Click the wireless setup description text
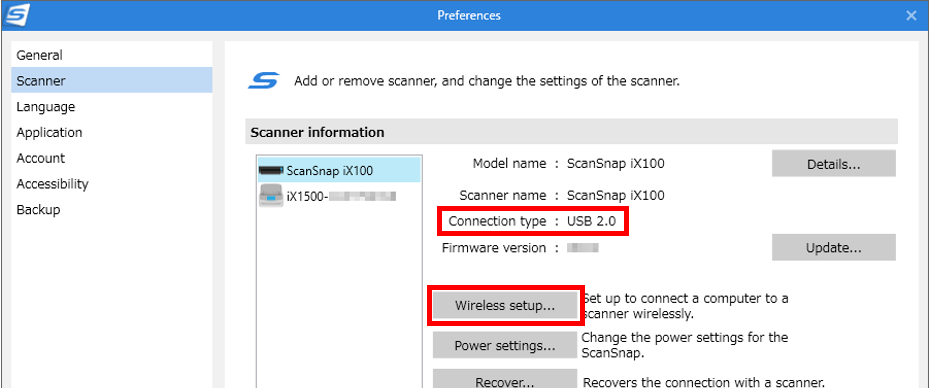 686,306
